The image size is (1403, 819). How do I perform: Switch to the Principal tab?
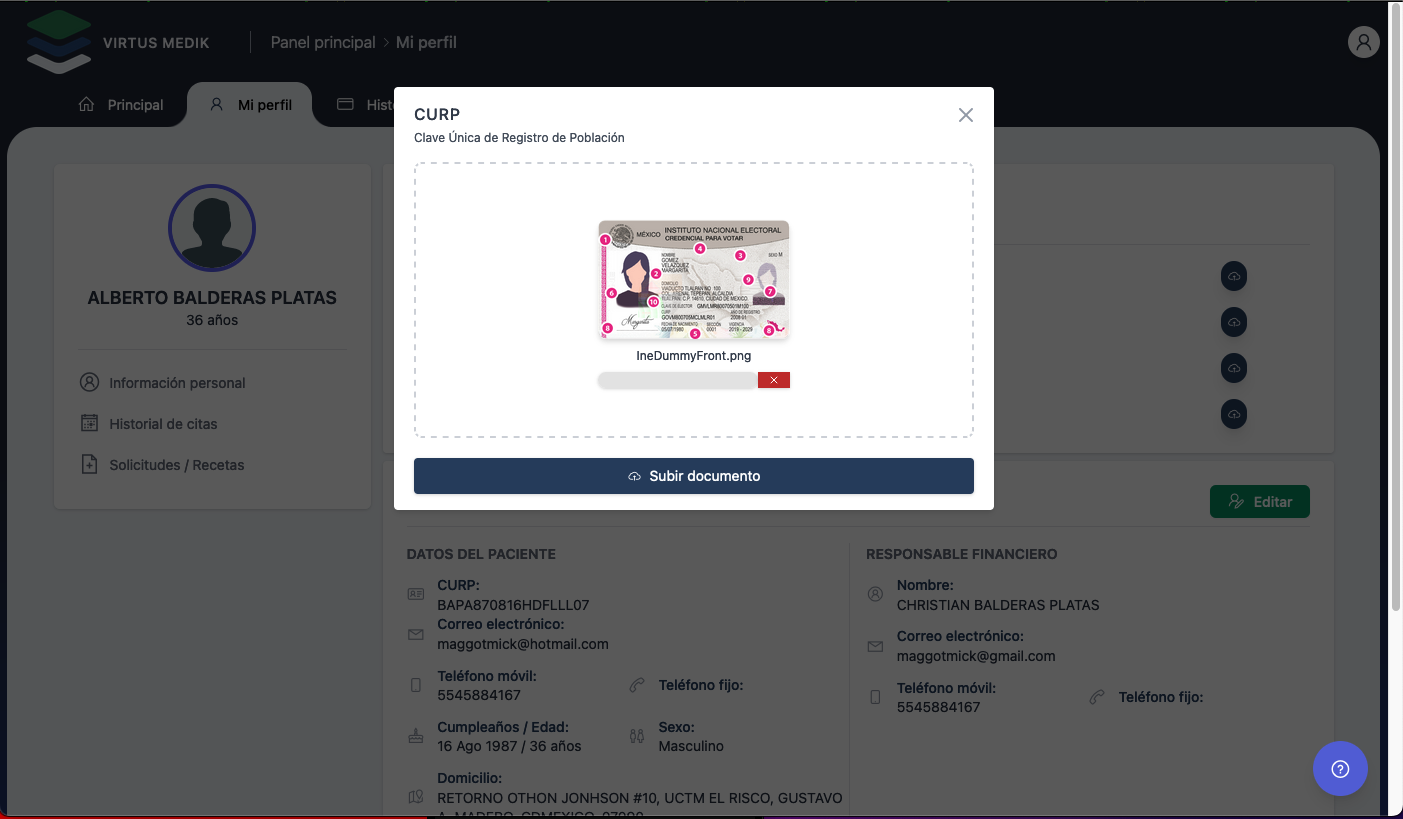coord(121,105)
